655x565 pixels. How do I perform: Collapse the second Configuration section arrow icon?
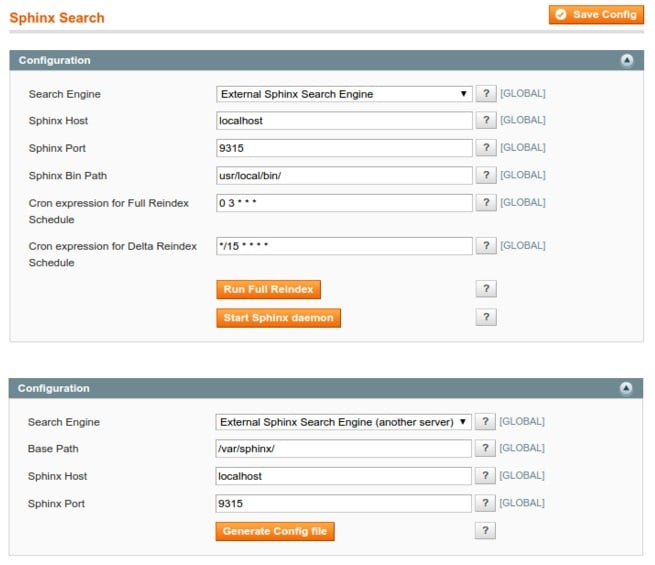(x=626, y=388)
